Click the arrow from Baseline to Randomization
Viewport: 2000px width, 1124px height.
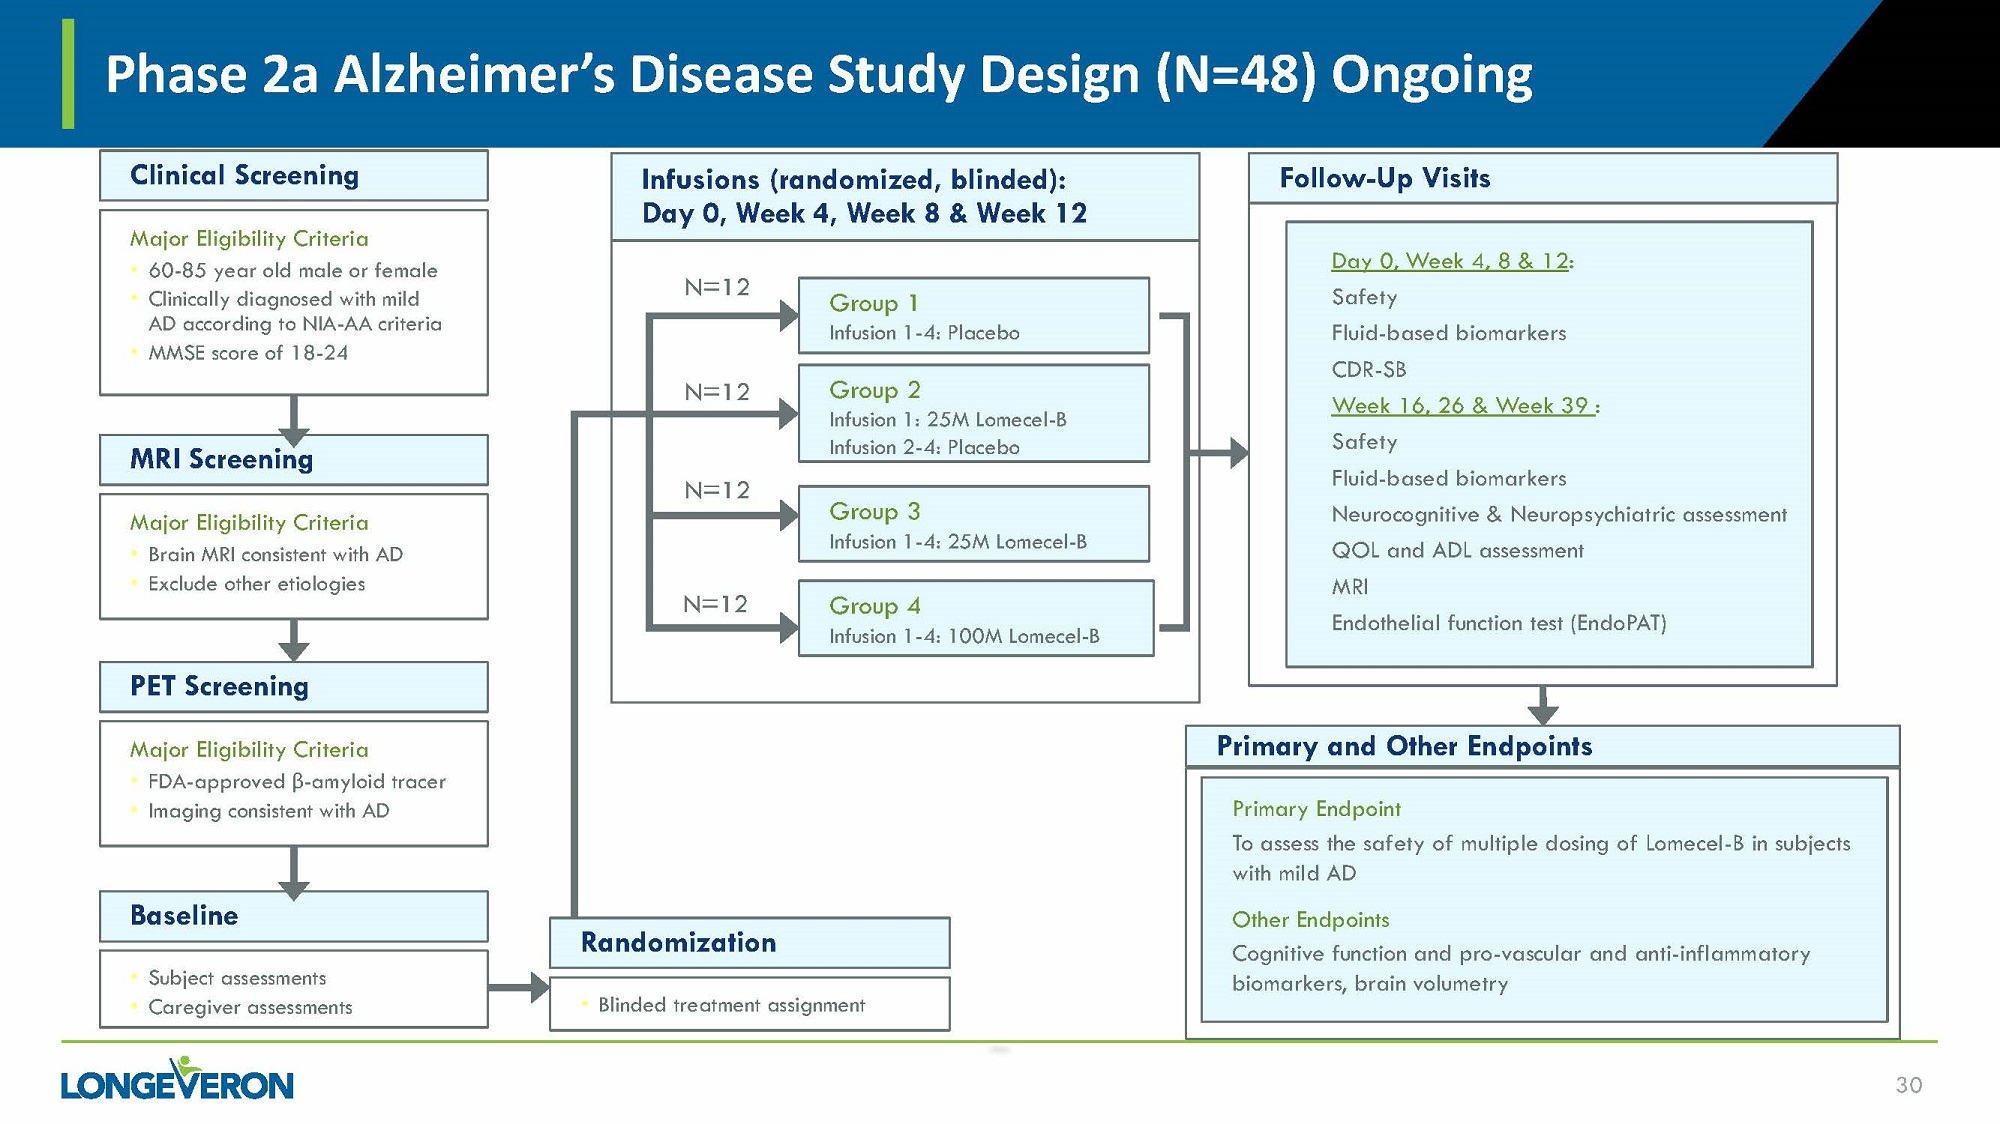tap(520, 988)
